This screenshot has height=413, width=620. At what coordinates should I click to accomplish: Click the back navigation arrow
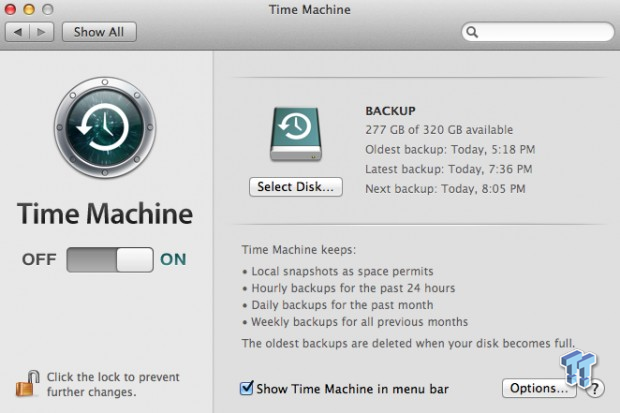17,32
